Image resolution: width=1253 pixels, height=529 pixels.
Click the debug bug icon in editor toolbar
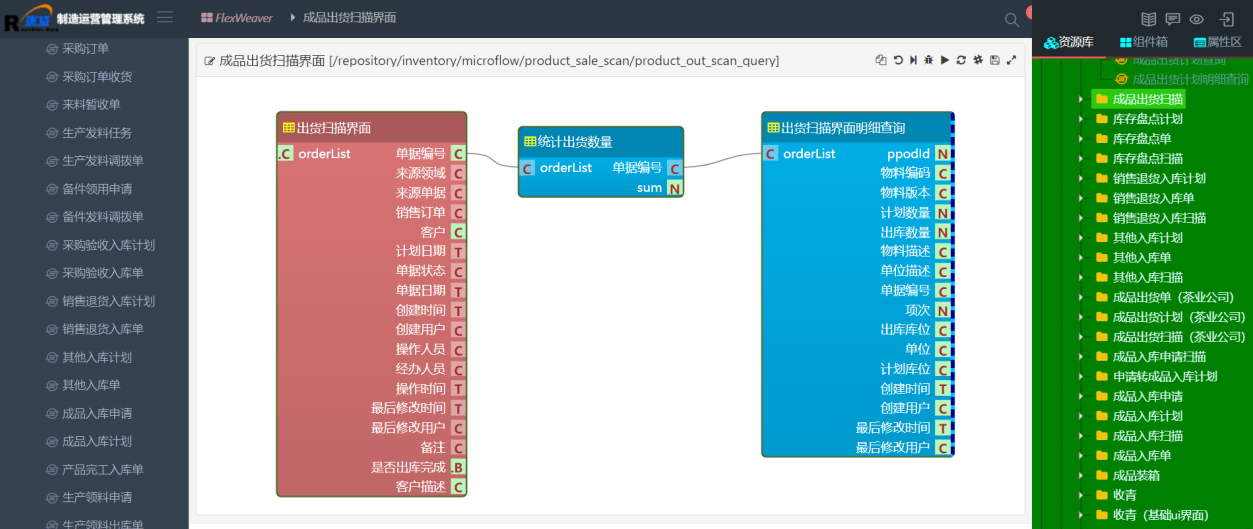point(929,61)
